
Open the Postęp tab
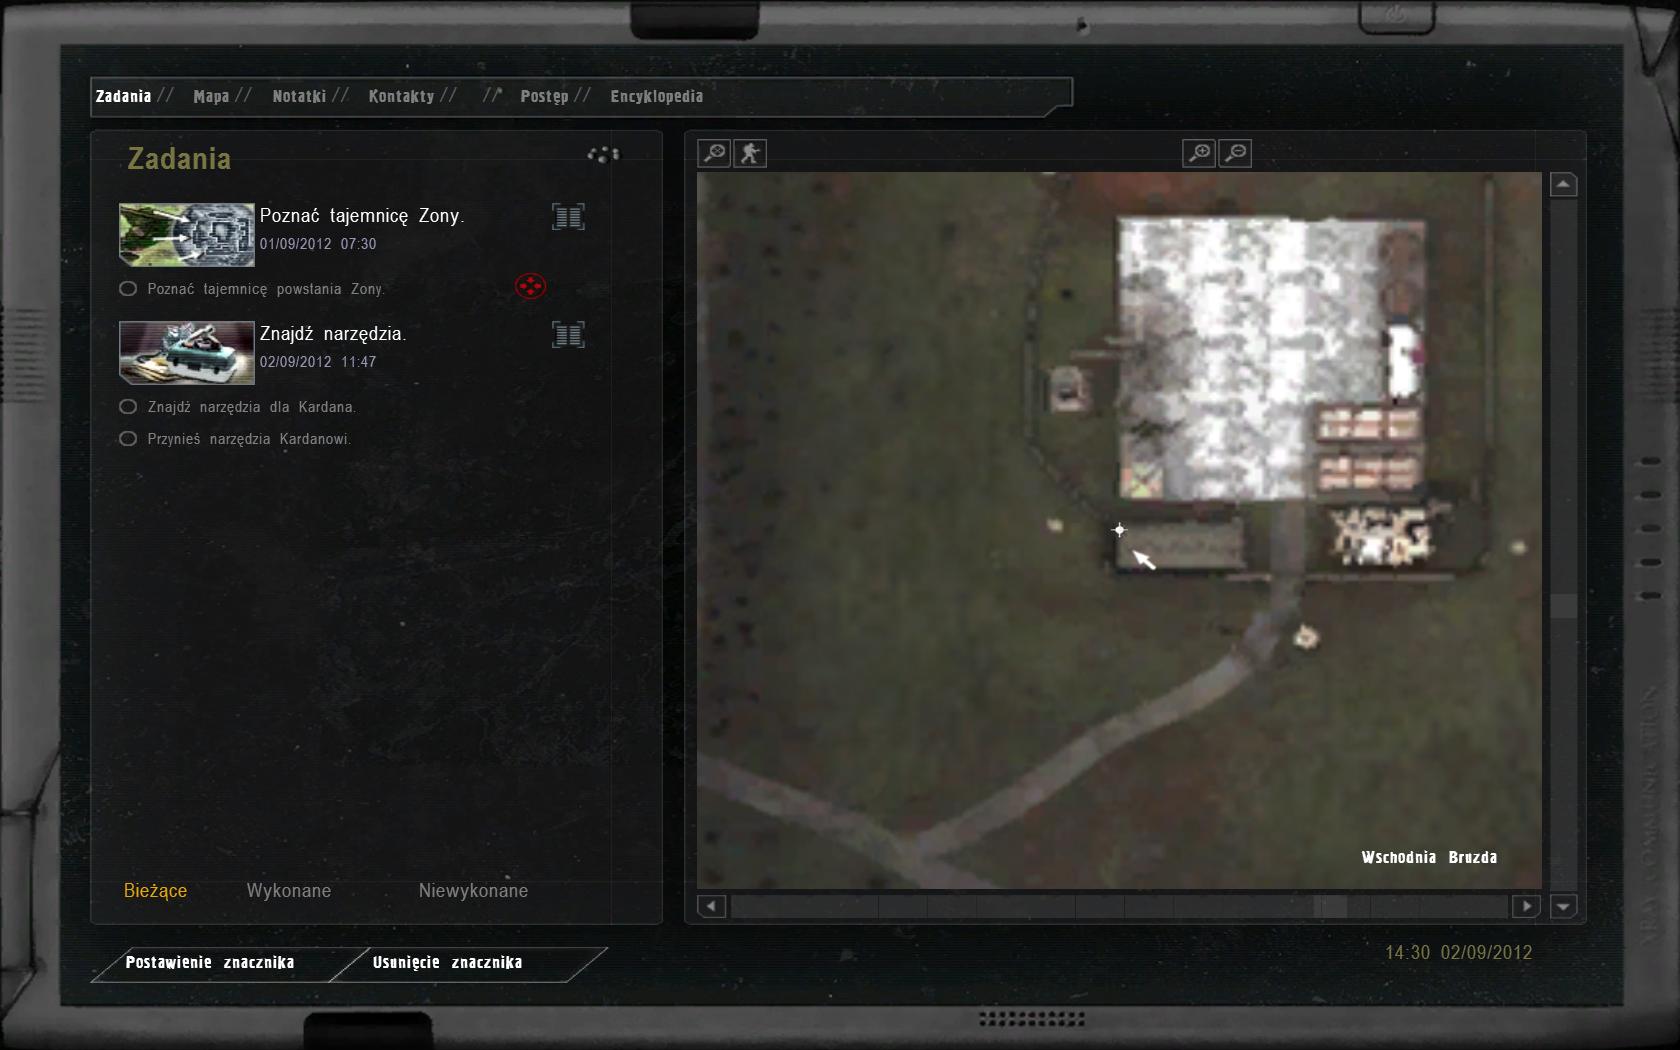[544, 96]
